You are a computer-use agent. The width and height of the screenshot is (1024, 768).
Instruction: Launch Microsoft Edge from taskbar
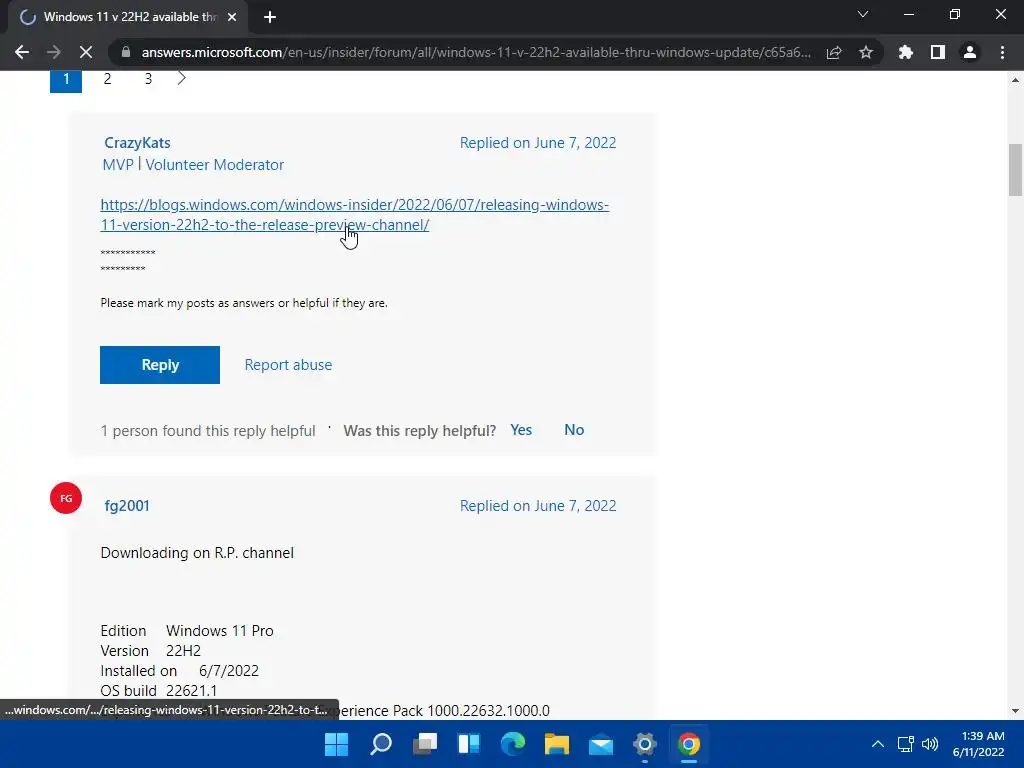coord(513,744)
